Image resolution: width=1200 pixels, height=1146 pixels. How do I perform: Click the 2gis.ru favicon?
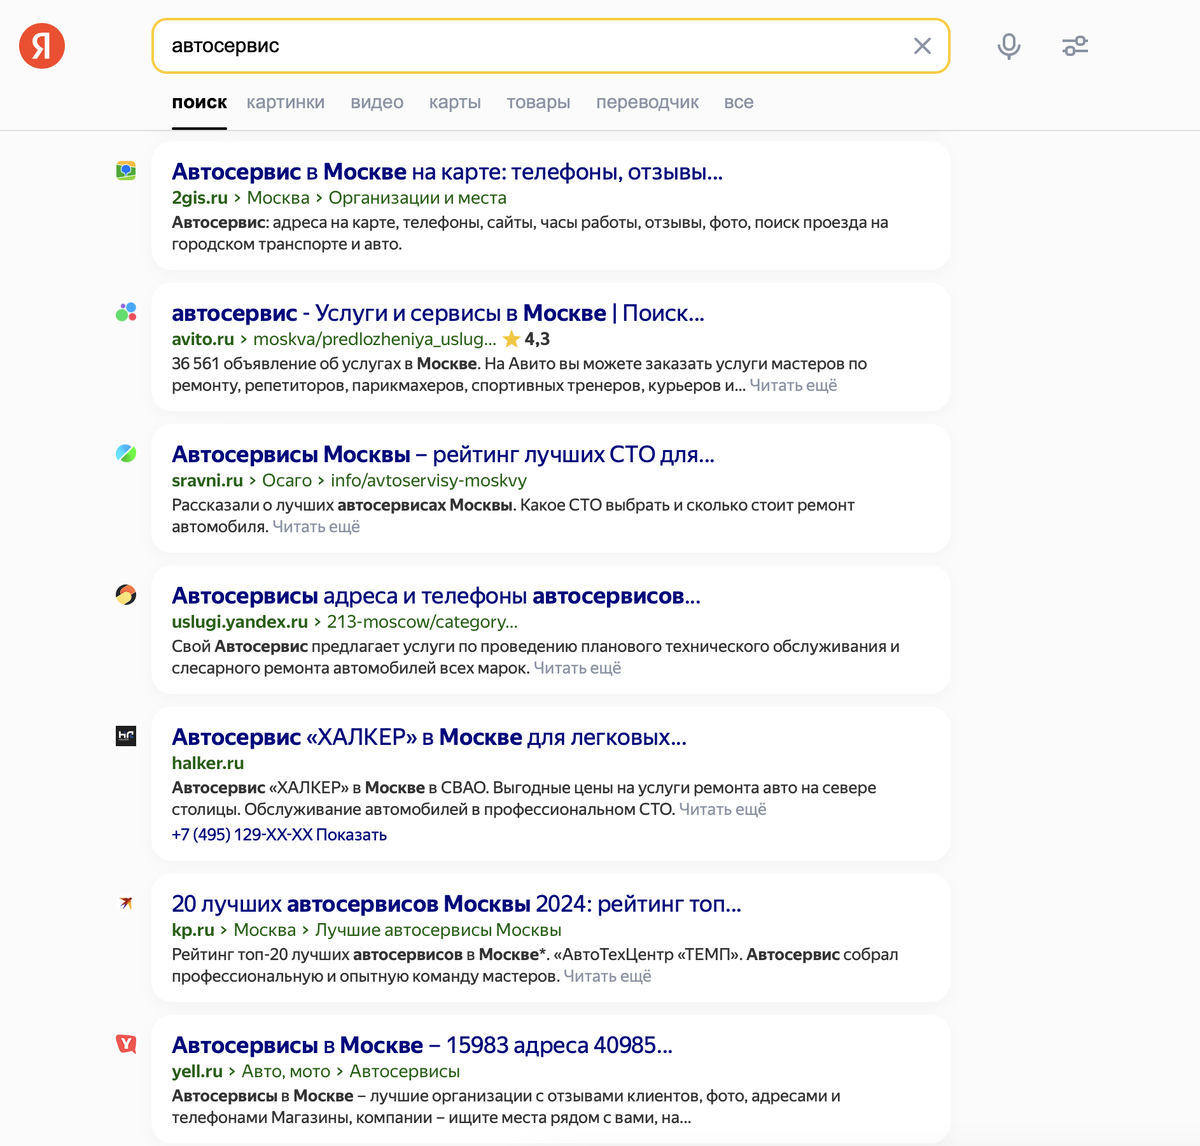coord(126,171)
